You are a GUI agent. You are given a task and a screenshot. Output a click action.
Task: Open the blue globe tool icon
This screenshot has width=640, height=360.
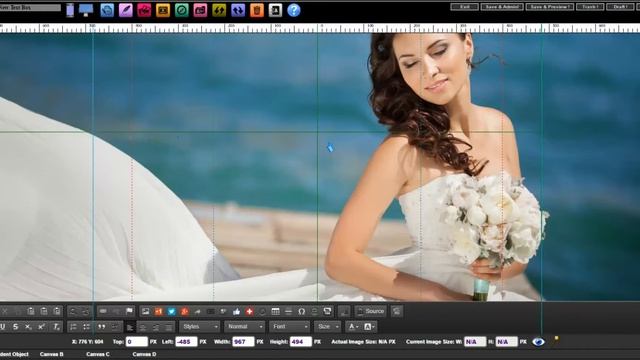[107, 10]
